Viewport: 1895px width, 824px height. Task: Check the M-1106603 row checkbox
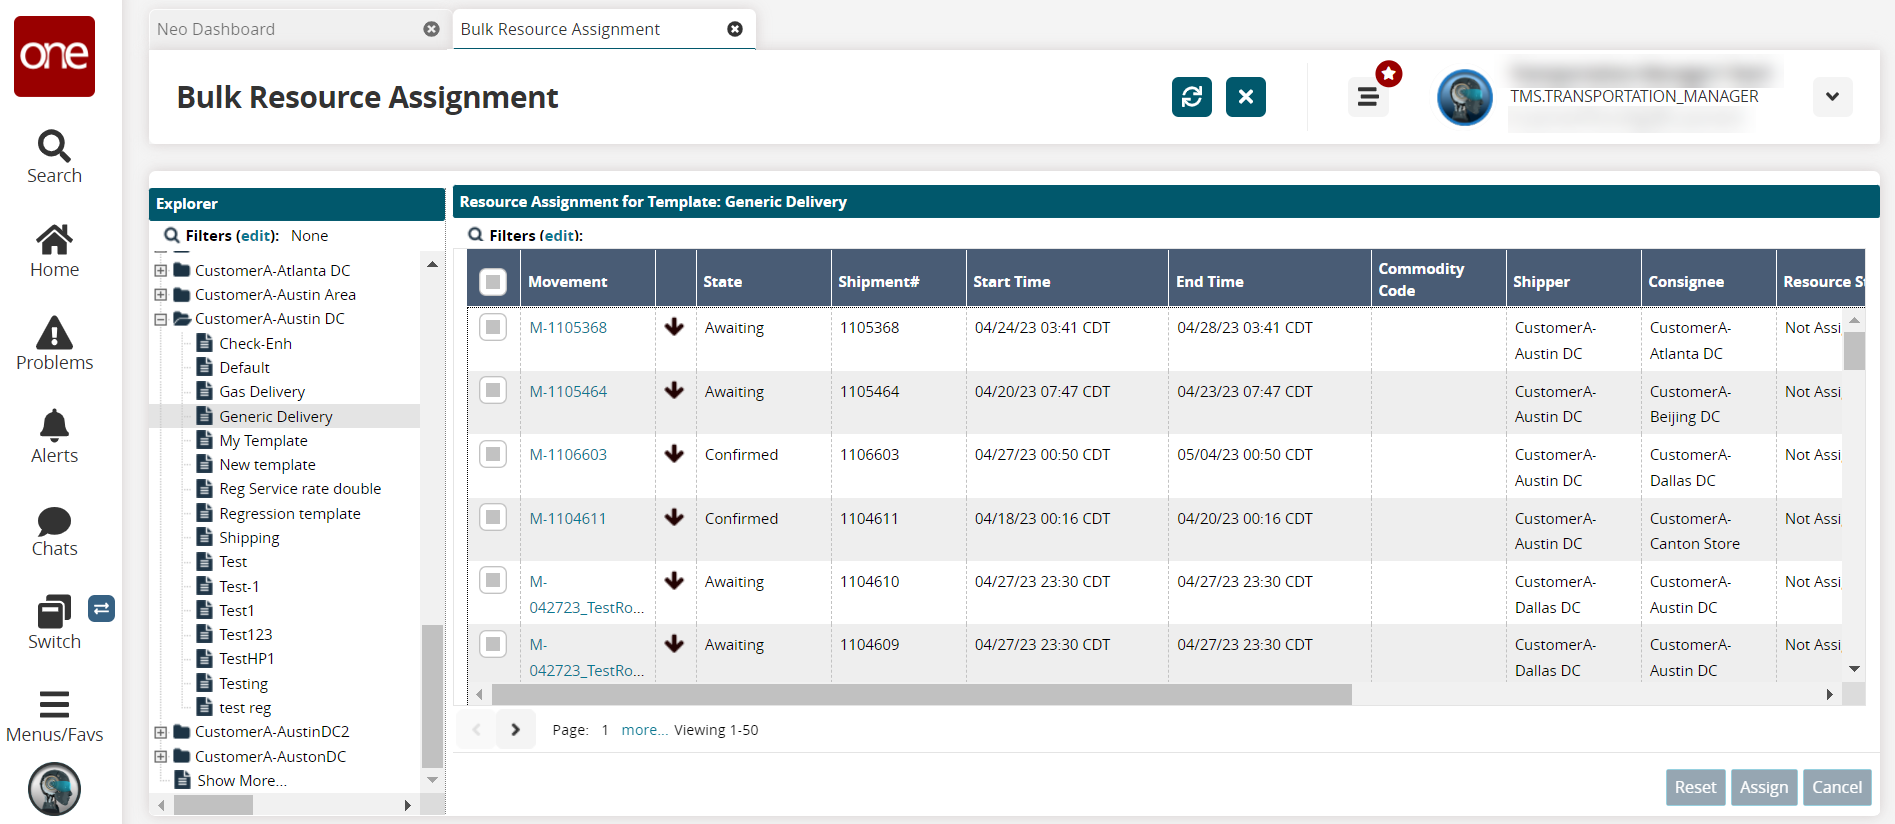(493, 454)
